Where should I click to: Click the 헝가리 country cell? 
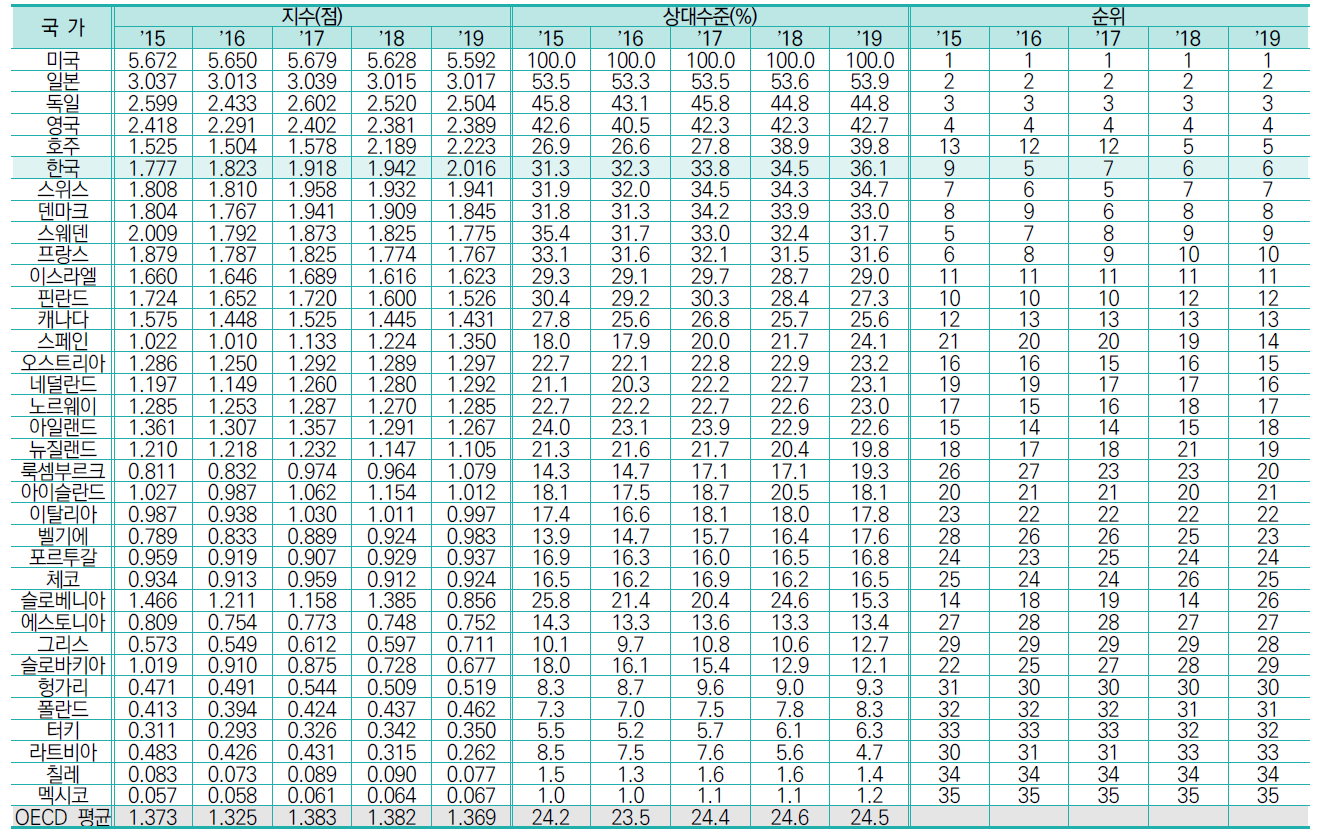point(62,687)
